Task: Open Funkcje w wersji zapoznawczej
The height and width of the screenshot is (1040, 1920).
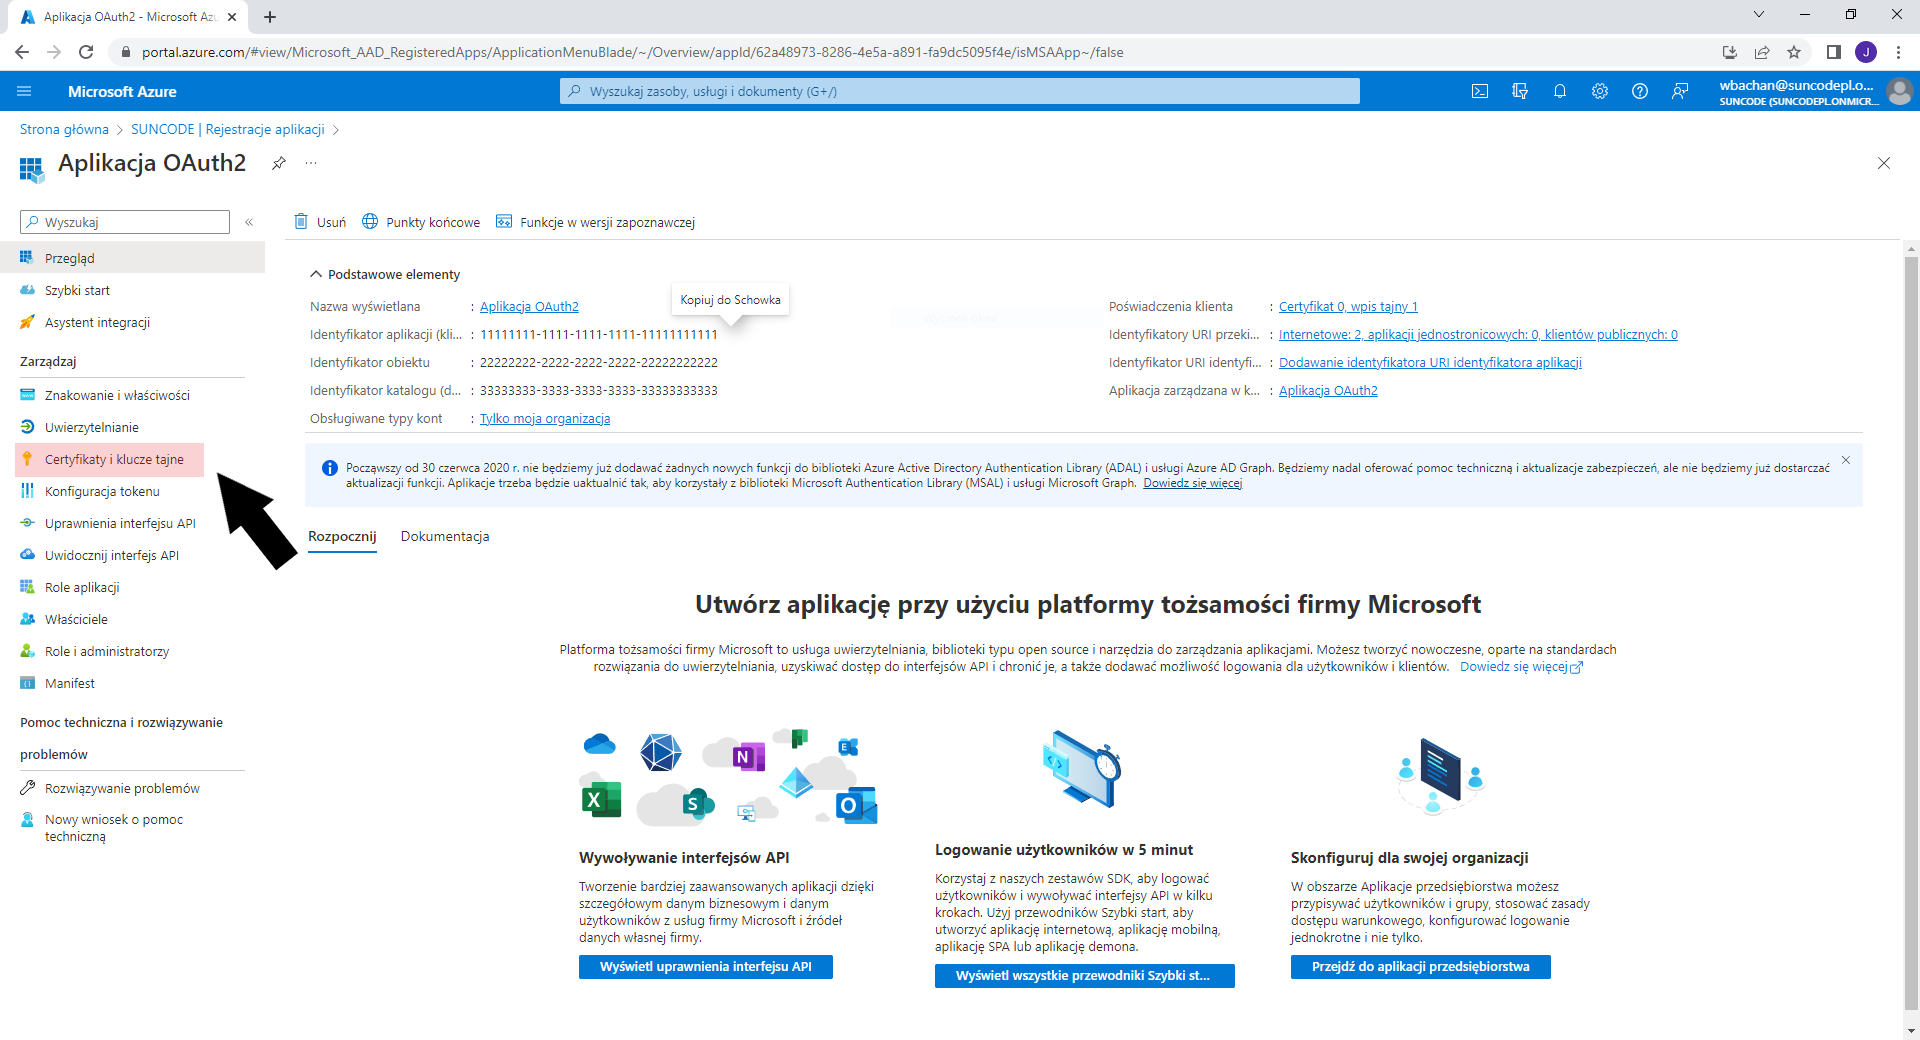Action: 595,222
